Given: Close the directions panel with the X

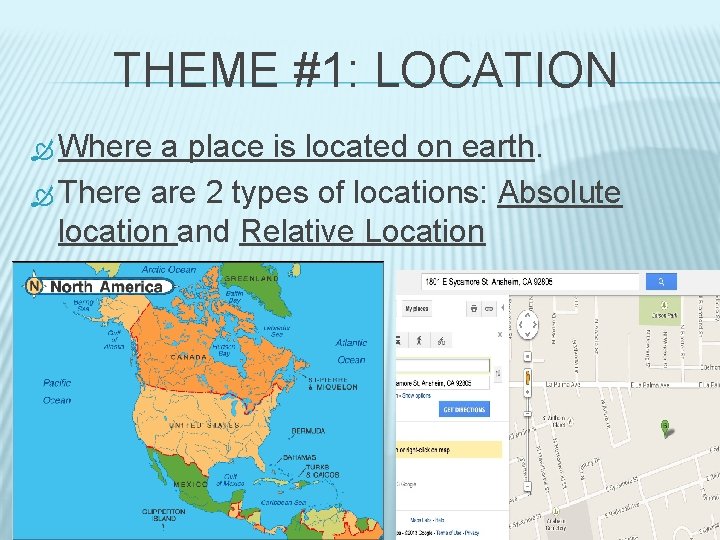Looking at the screenshot, I should [500, 335].
